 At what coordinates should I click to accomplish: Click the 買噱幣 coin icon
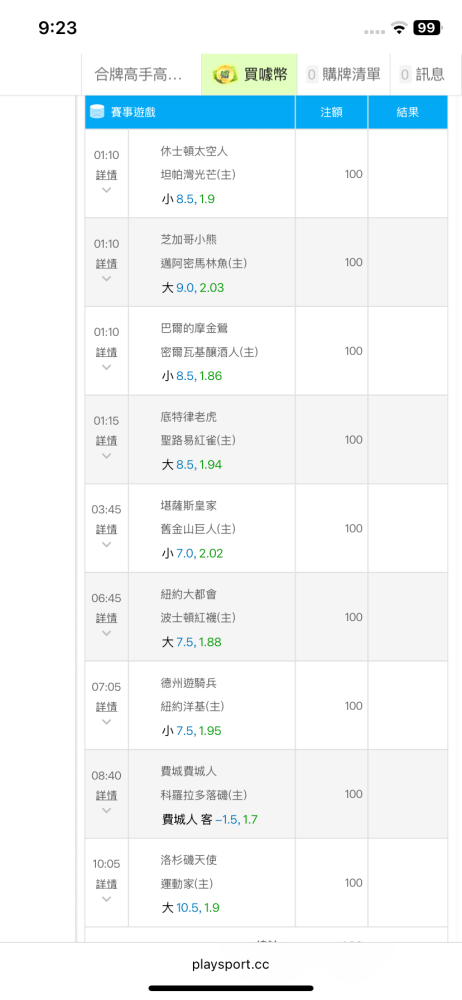pos(225,74)
